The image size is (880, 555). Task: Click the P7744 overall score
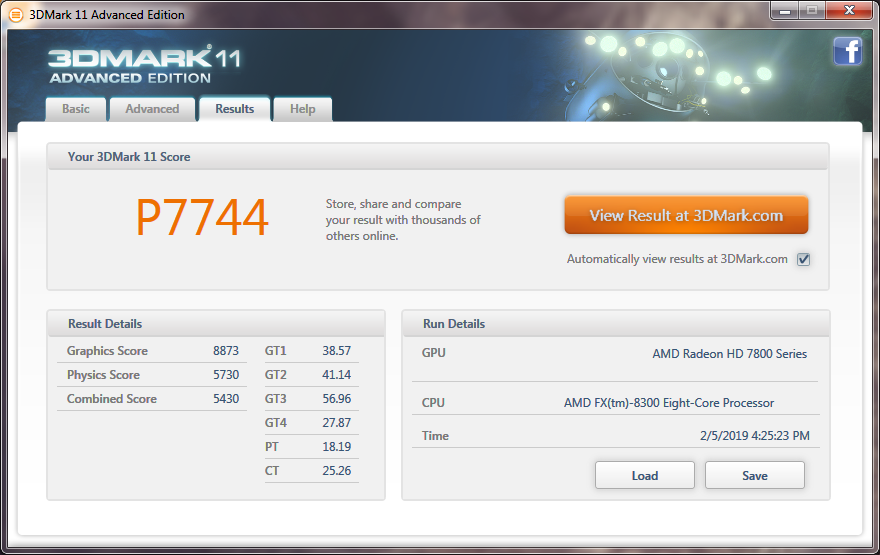pos(202,218)
